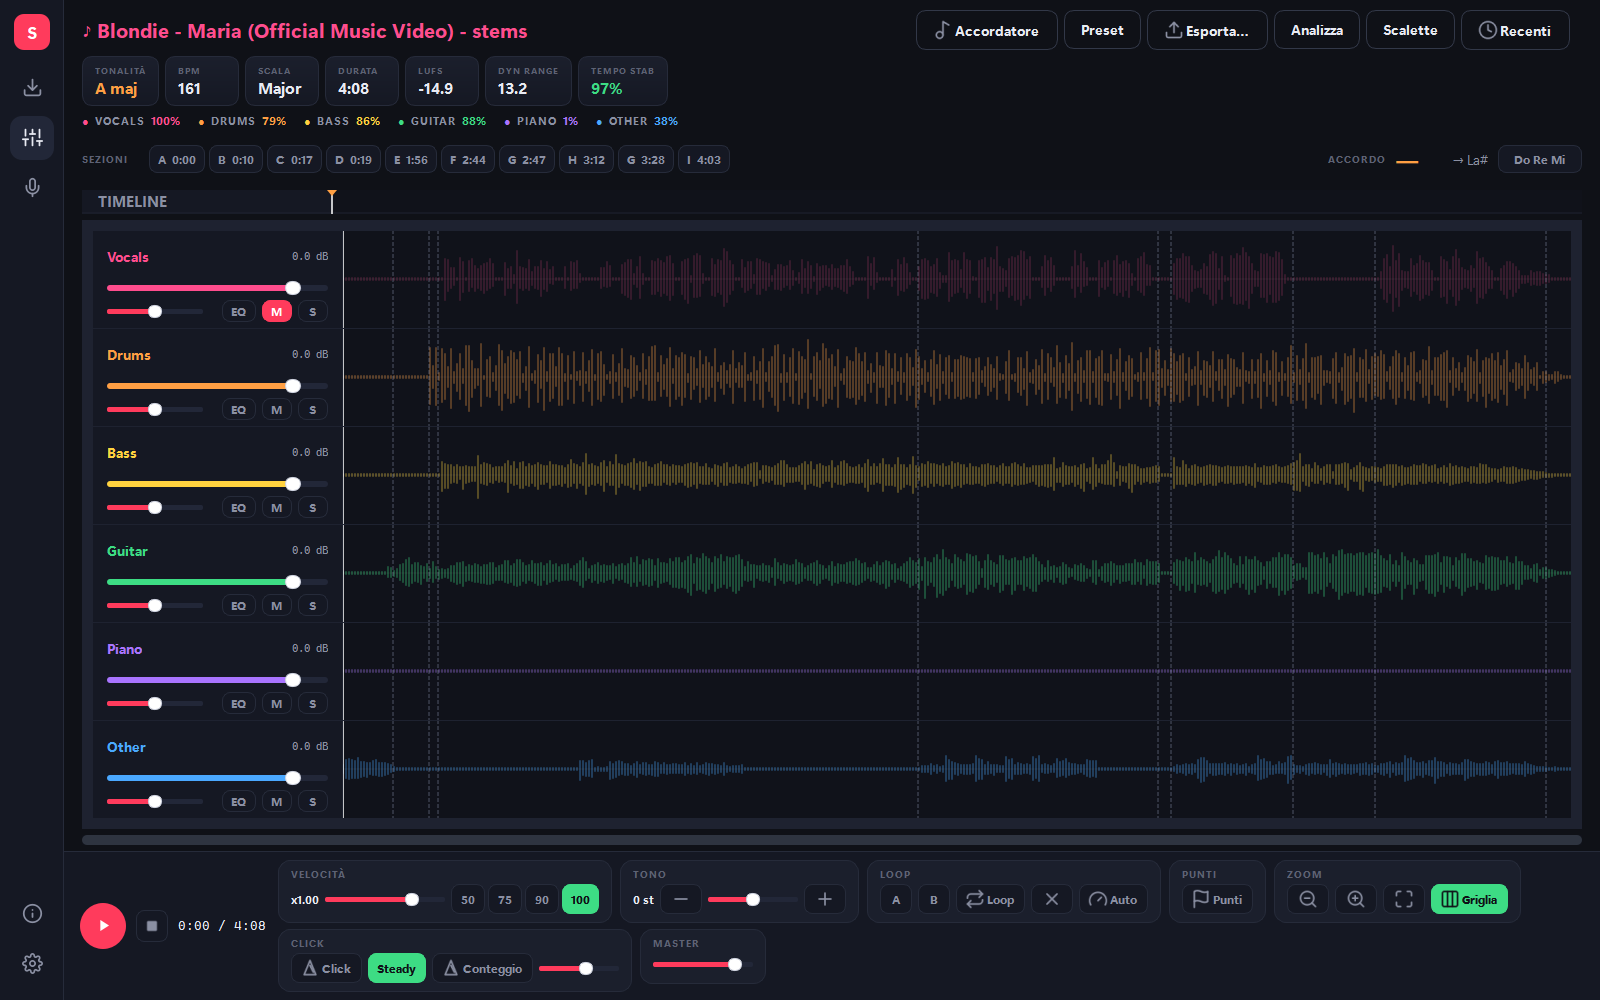This screenshot has width=1600, height=1000.
Task: Click the Analizza button
Action: point(1317,30)
